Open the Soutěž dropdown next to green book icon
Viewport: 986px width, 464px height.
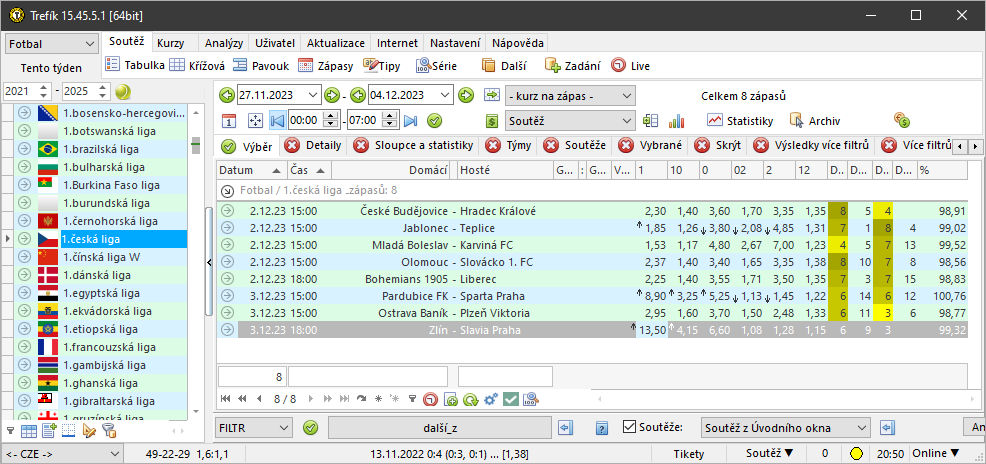click(x=570, y=120)
